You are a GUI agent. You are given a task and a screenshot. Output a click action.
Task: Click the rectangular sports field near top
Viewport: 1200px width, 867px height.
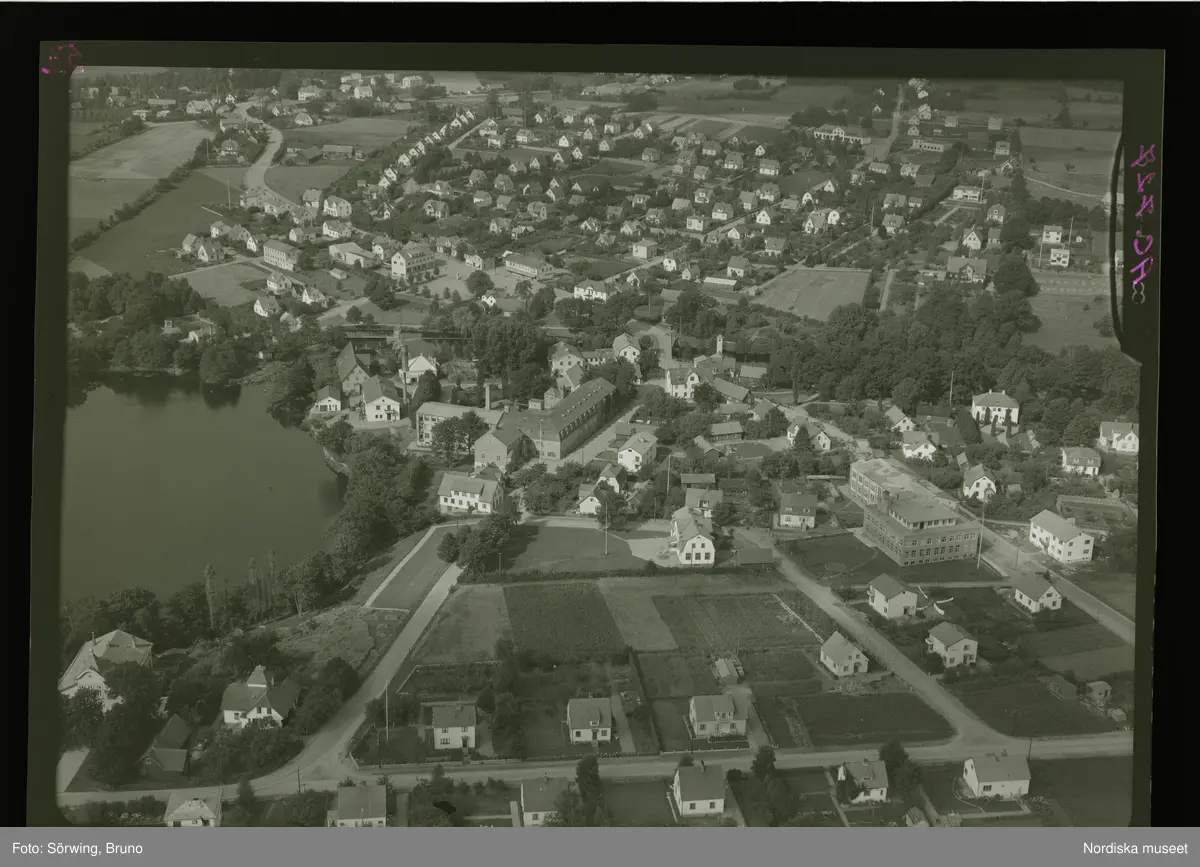[814, 292]
